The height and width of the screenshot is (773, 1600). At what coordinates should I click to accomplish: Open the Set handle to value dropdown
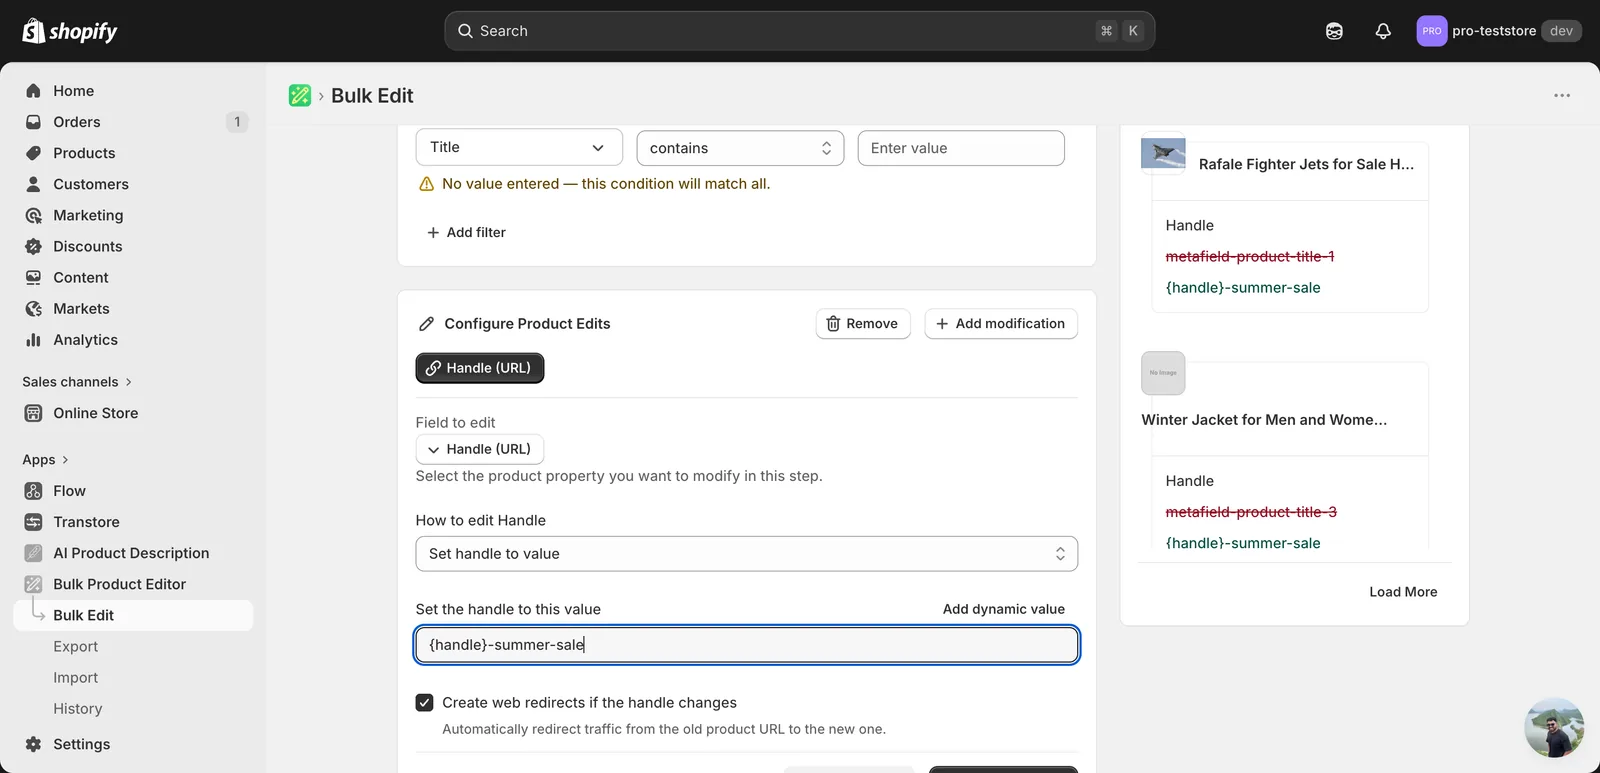pos(747,554)
